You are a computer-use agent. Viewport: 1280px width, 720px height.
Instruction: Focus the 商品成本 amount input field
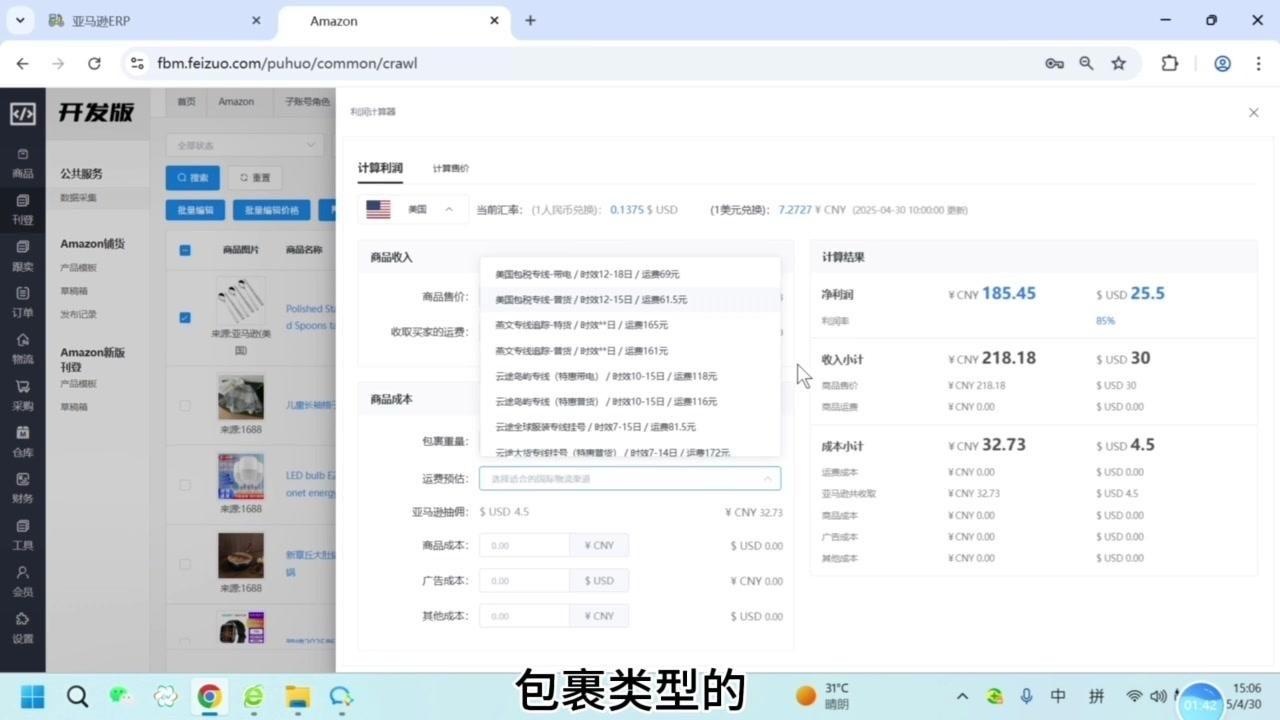pyautogui.click(x=525, y=545)
